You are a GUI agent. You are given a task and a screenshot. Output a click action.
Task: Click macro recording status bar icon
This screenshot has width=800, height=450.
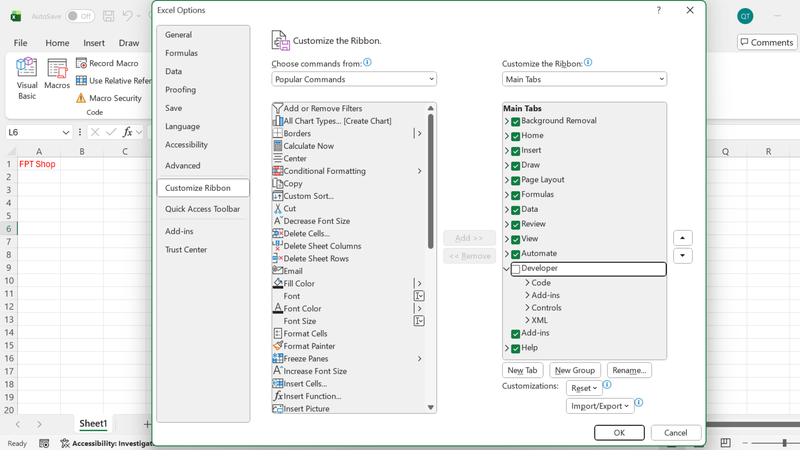coord(44,443)
